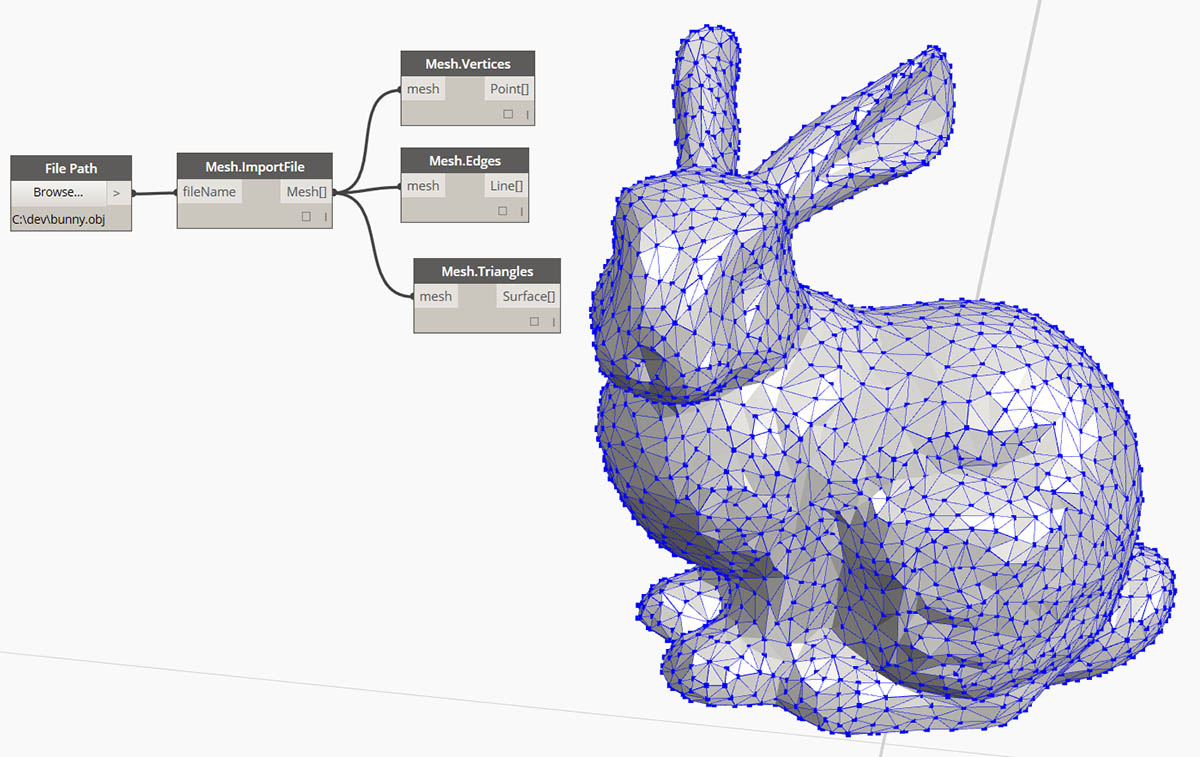Click the Line[] output port on Mesh.Edges

tap(506, 185)
